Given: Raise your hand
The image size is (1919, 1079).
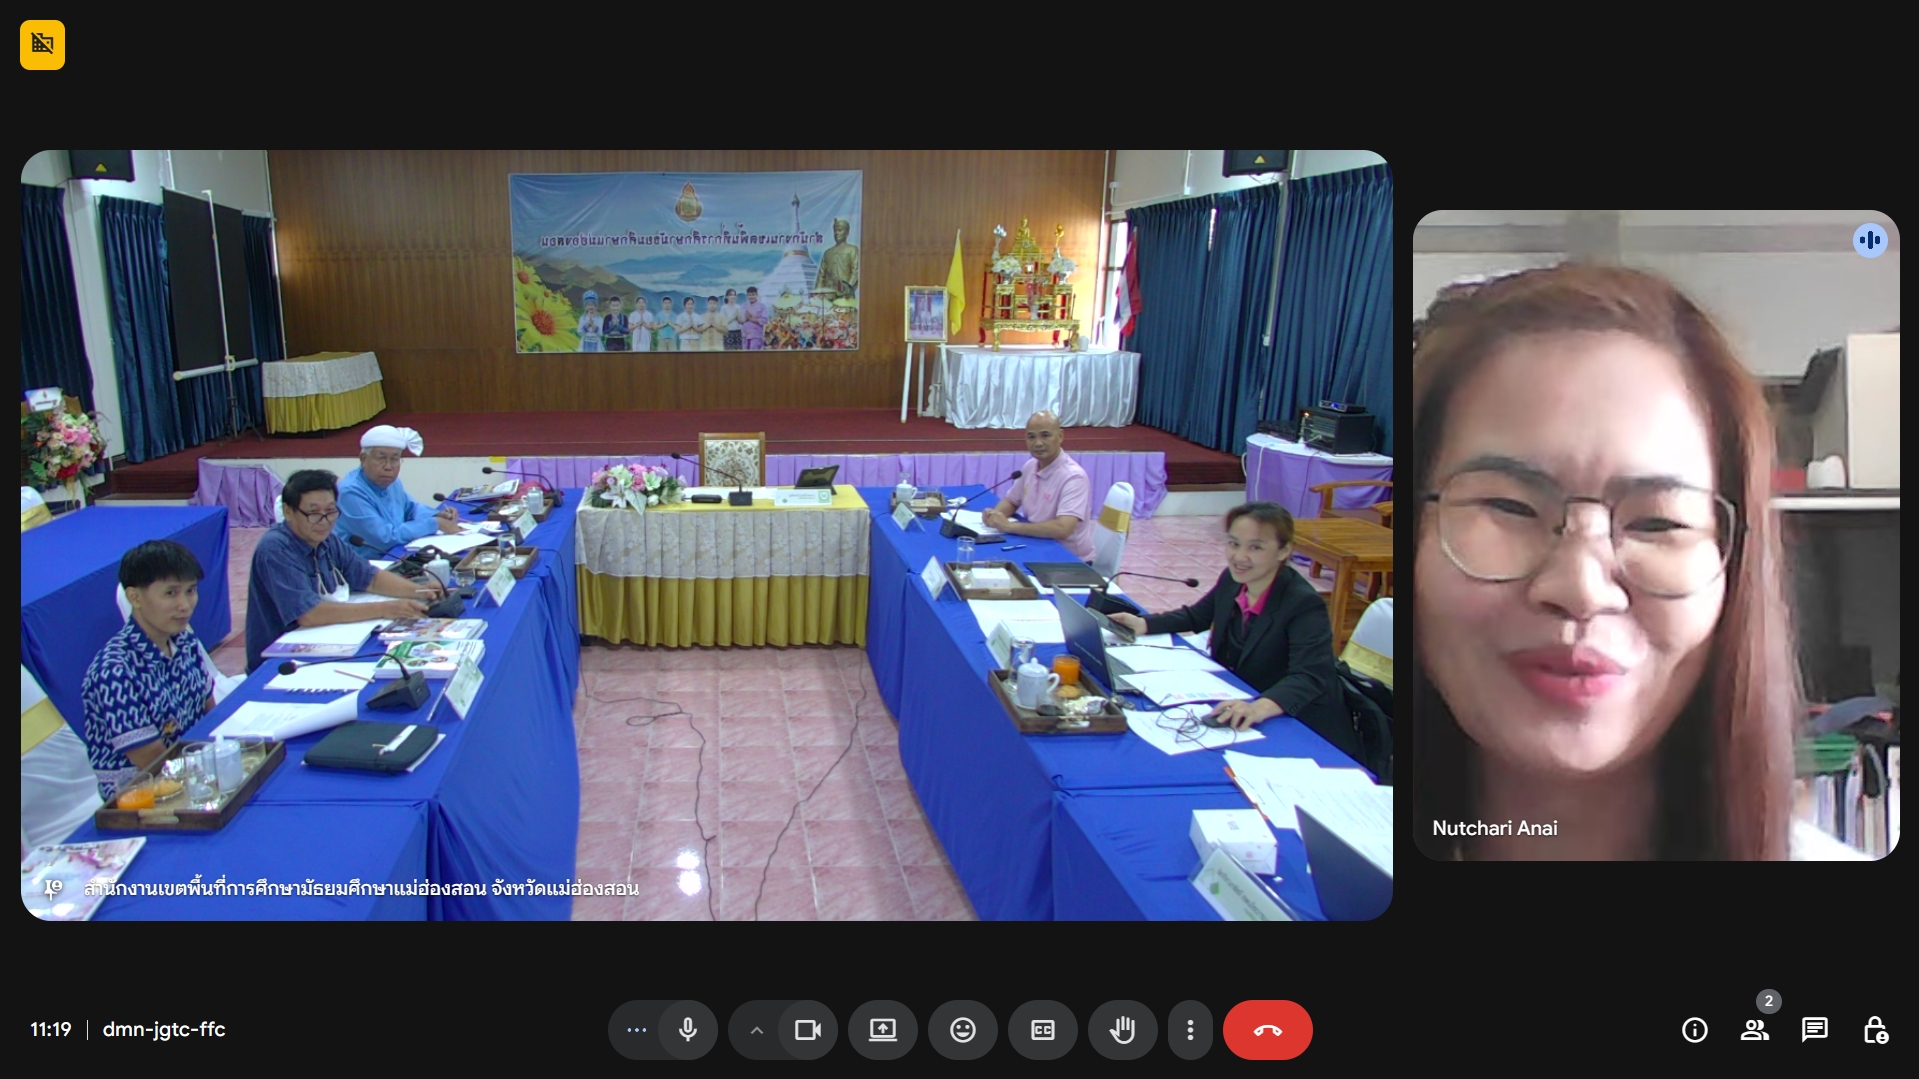Looking at the screenshot, I should pos(1122,1030).
